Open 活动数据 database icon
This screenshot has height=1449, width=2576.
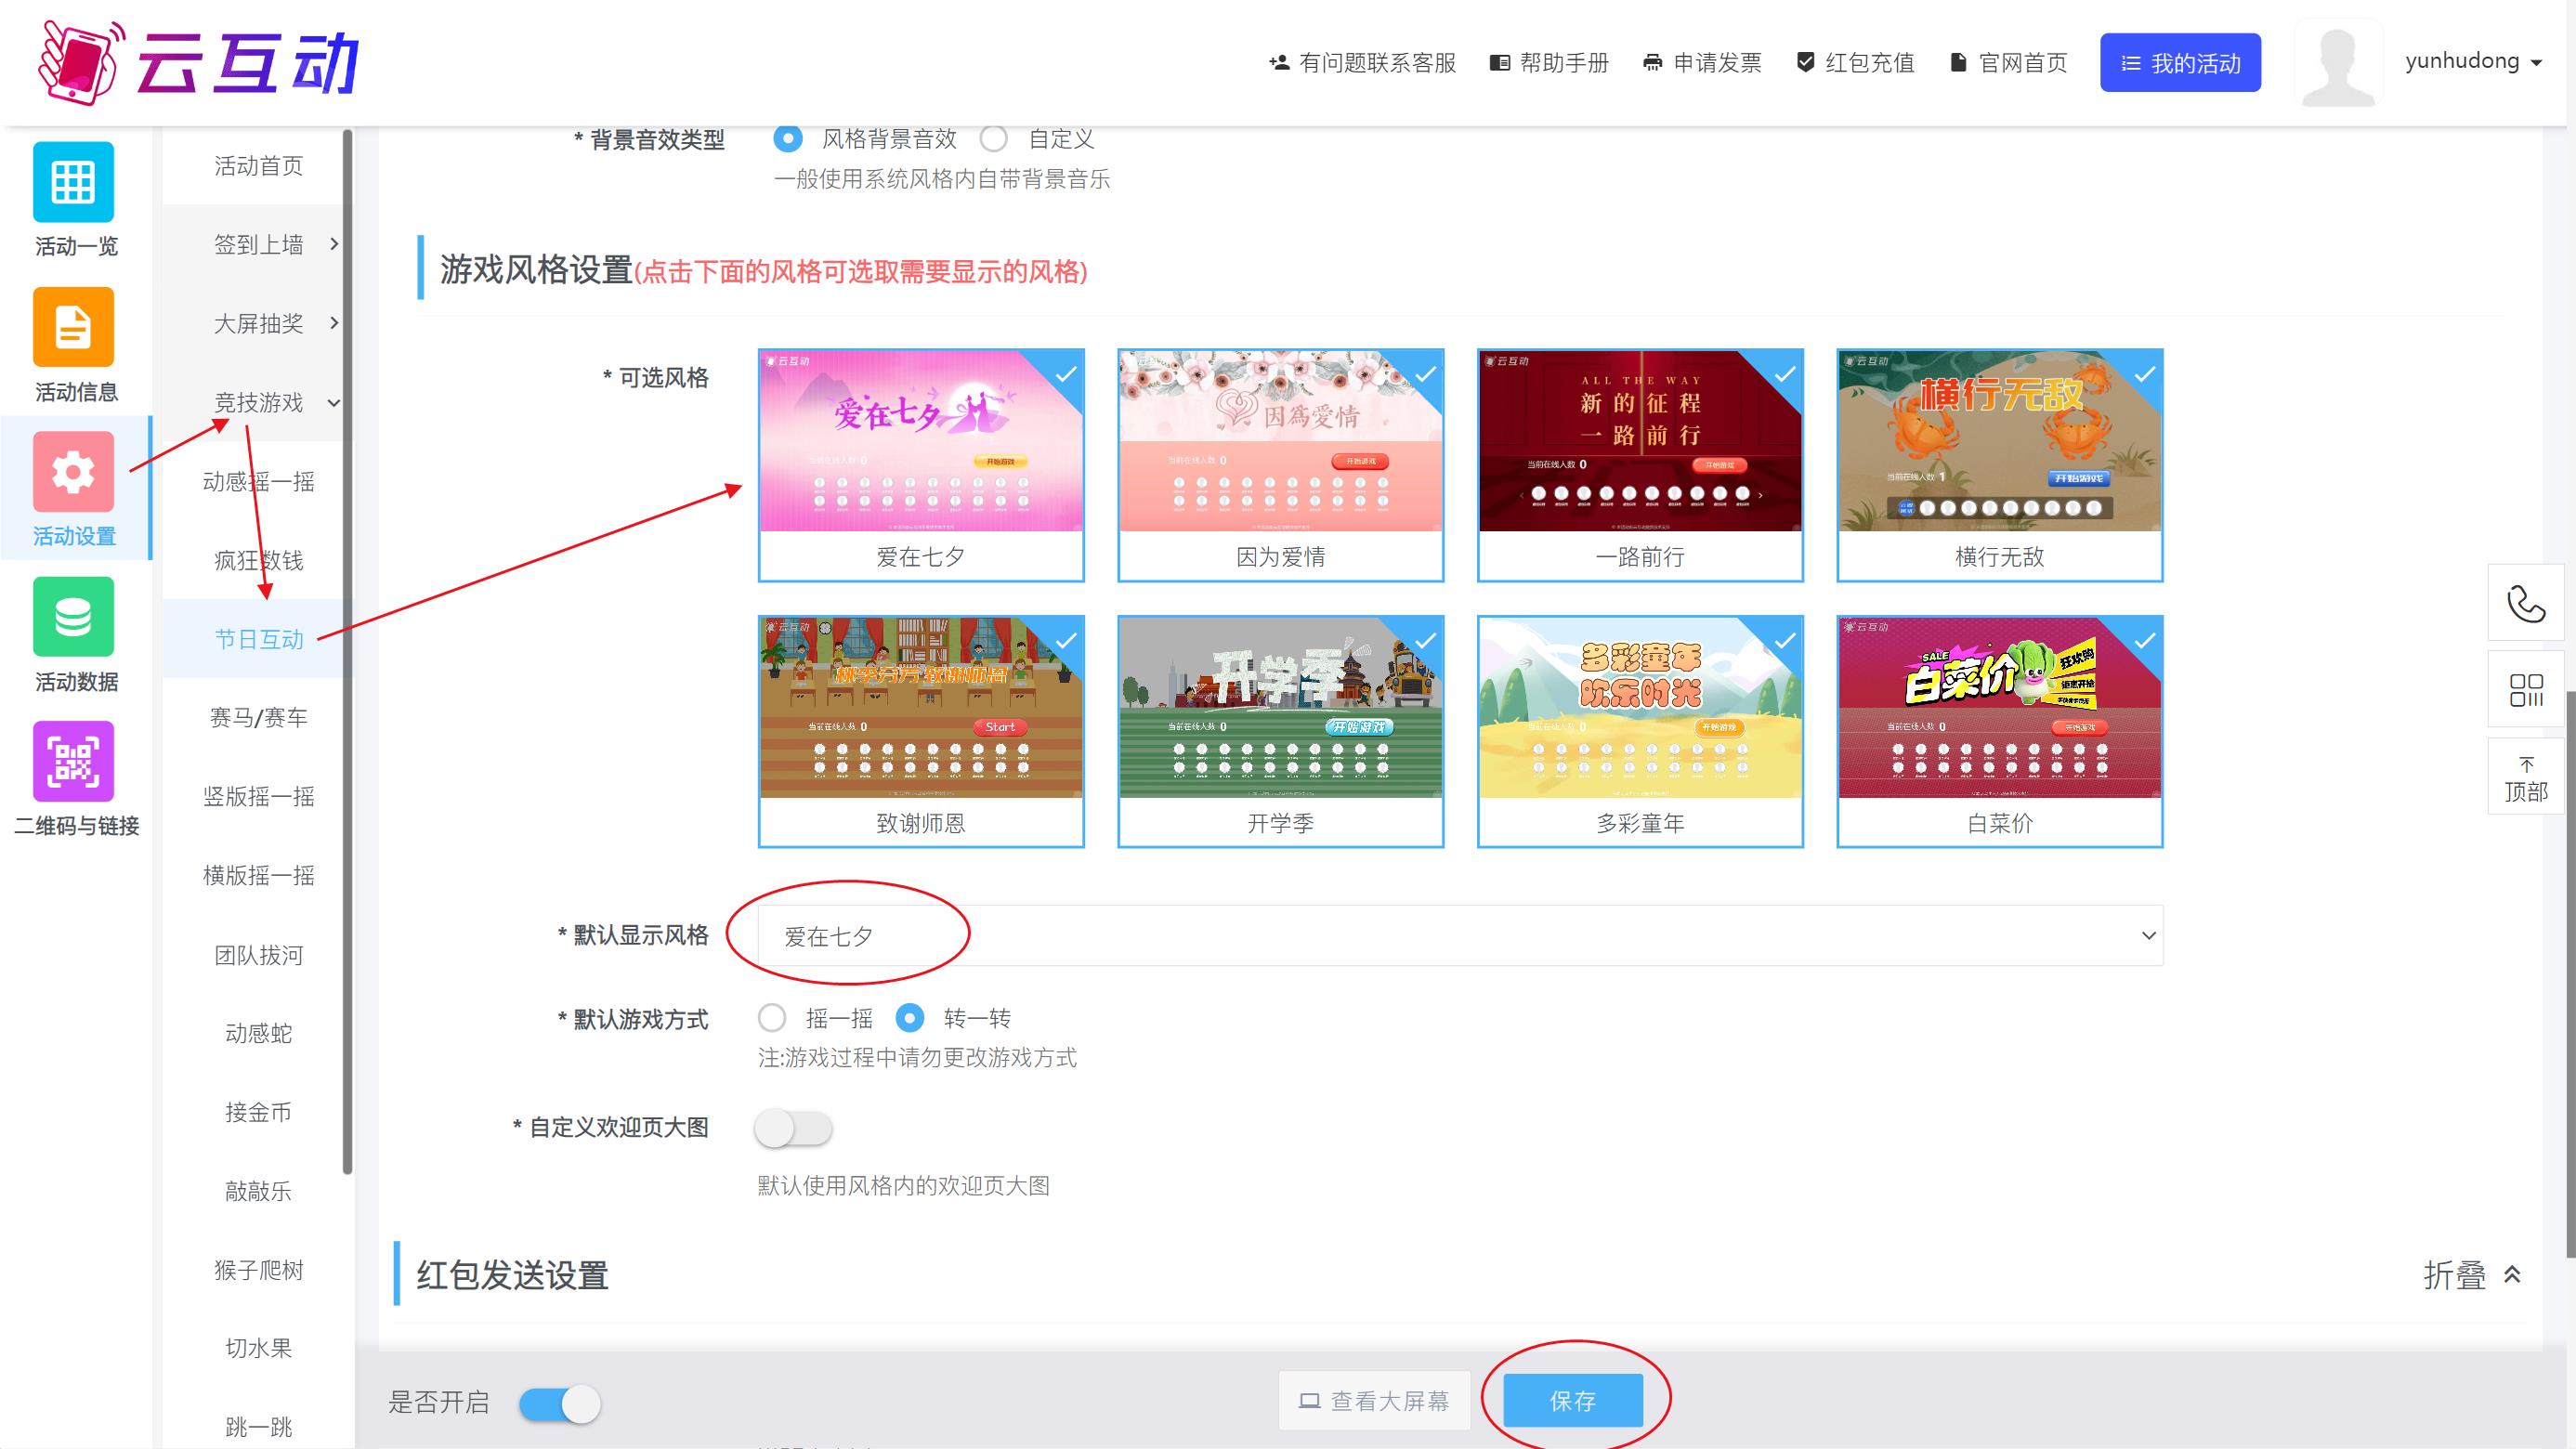73,617
